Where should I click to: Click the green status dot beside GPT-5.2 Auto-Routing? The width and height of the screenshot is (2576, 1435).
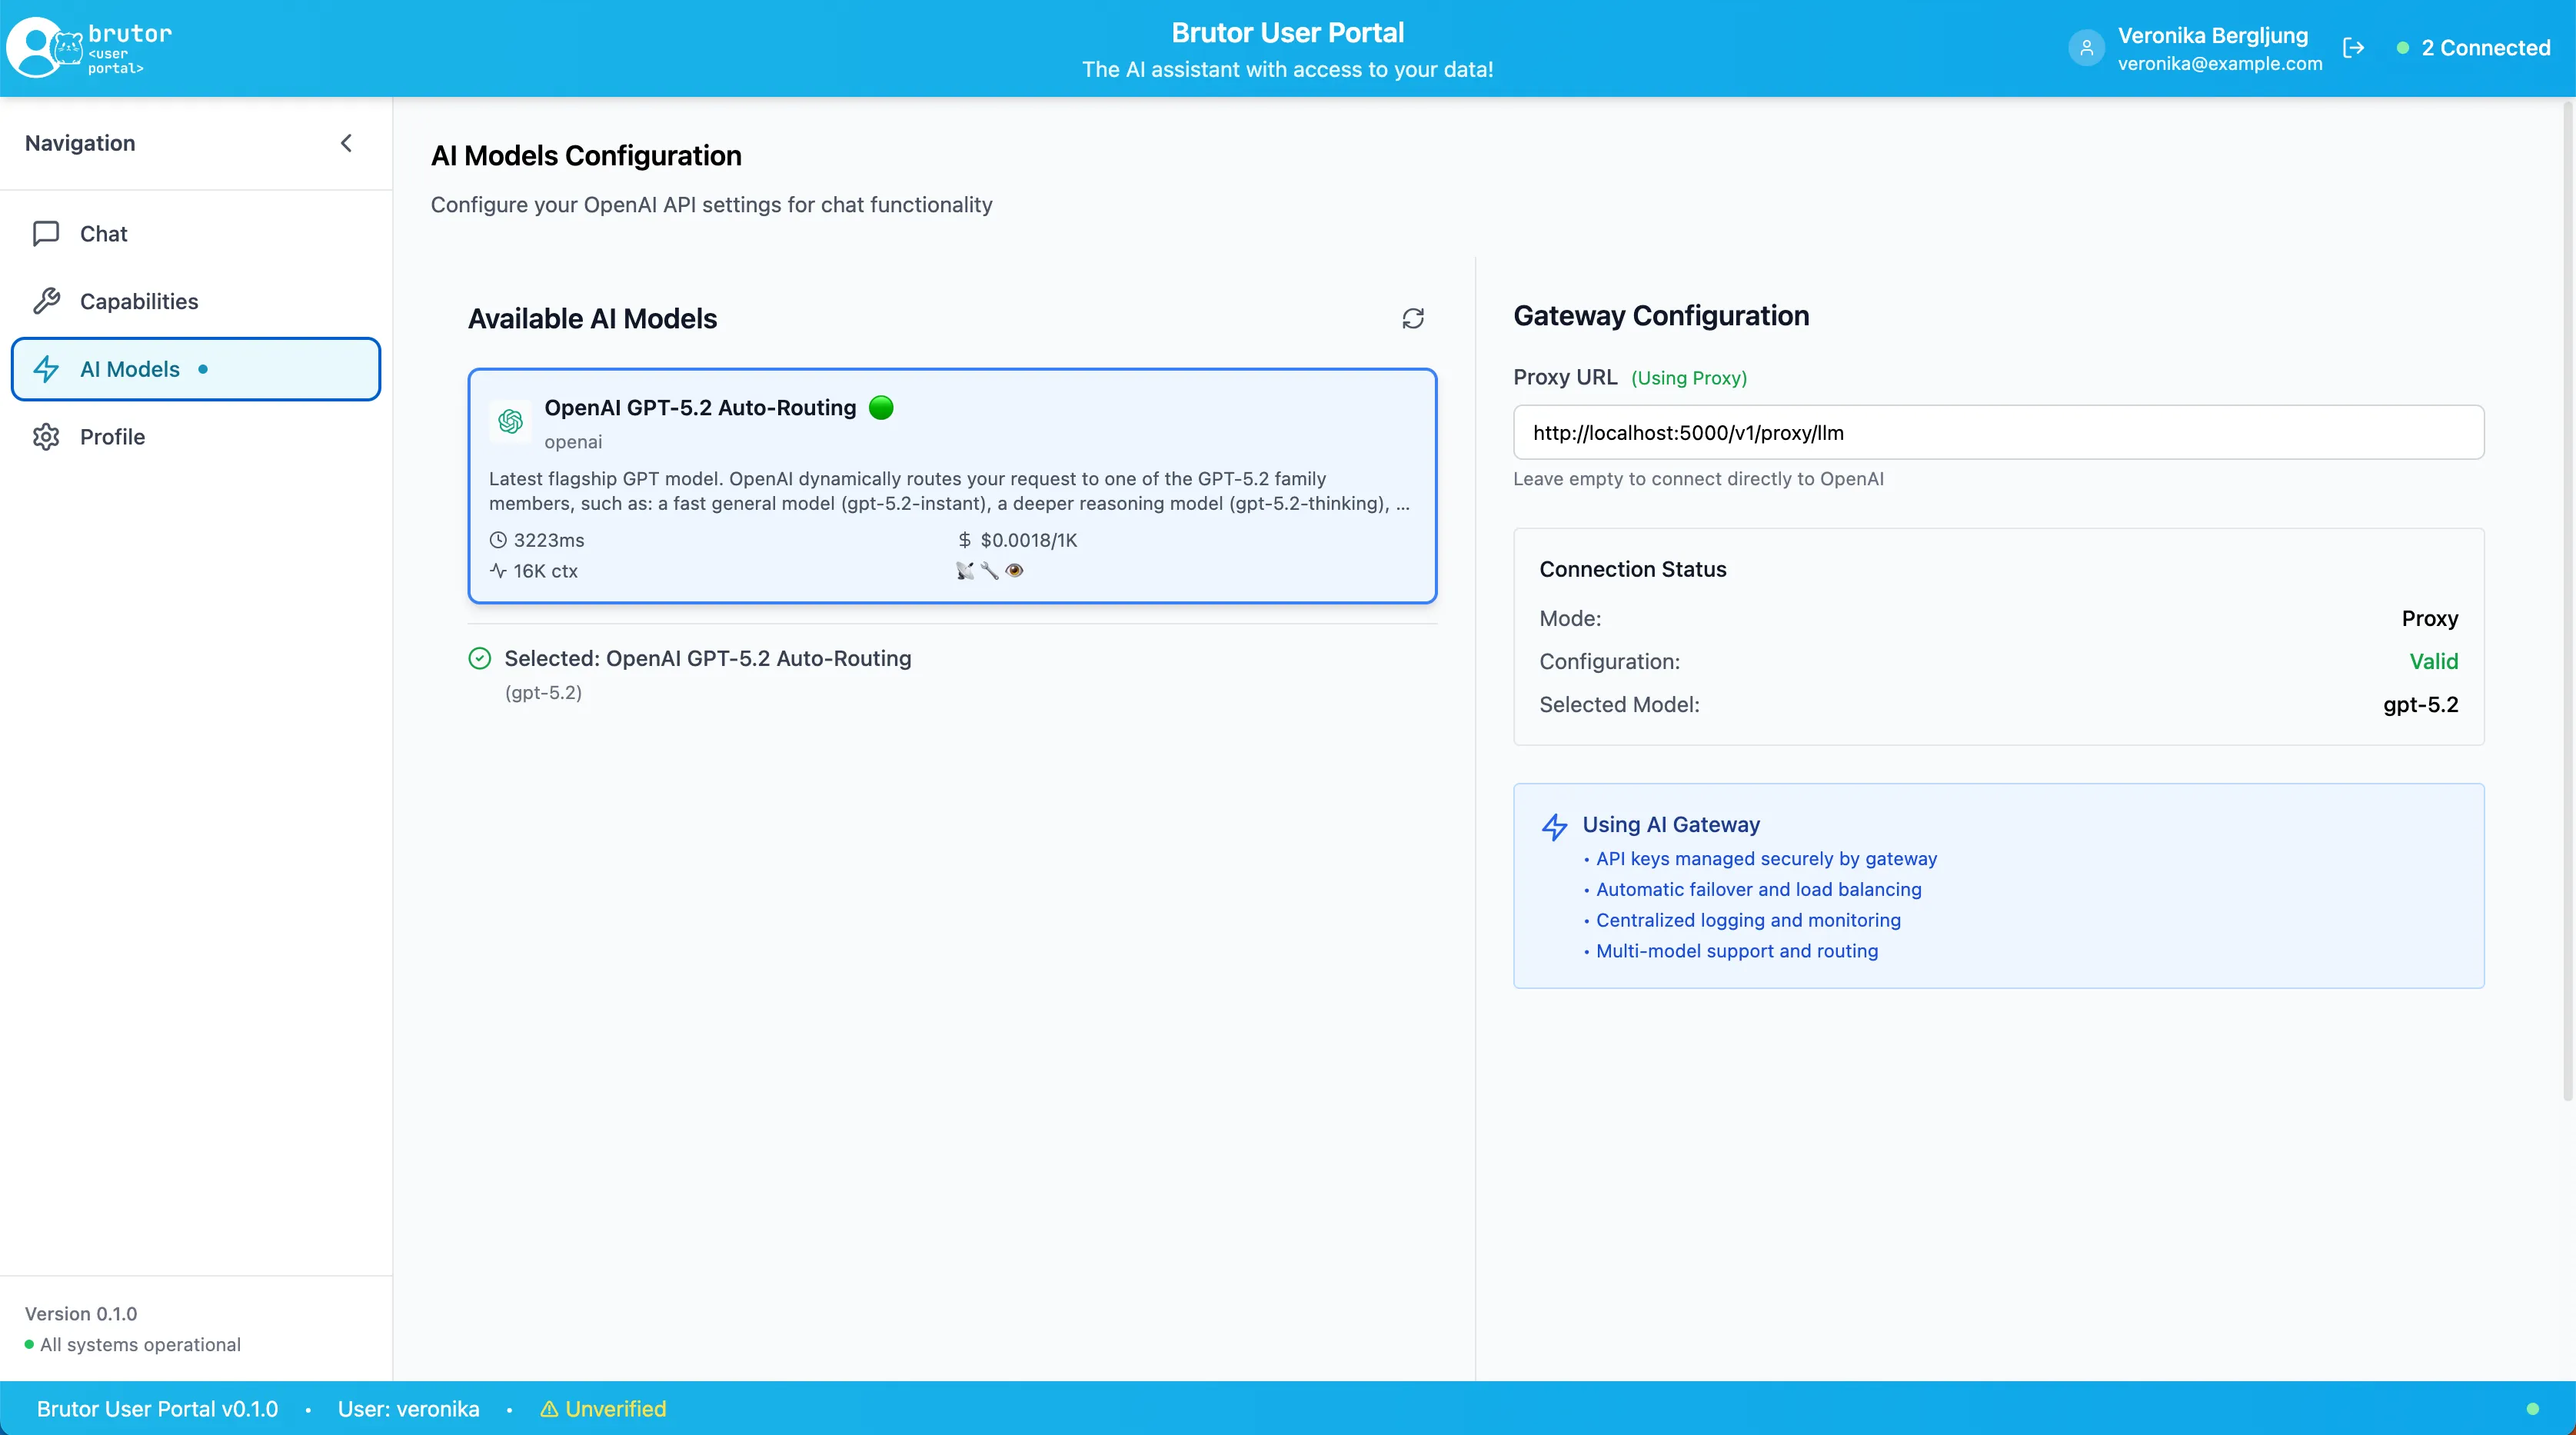click(881, 407)
